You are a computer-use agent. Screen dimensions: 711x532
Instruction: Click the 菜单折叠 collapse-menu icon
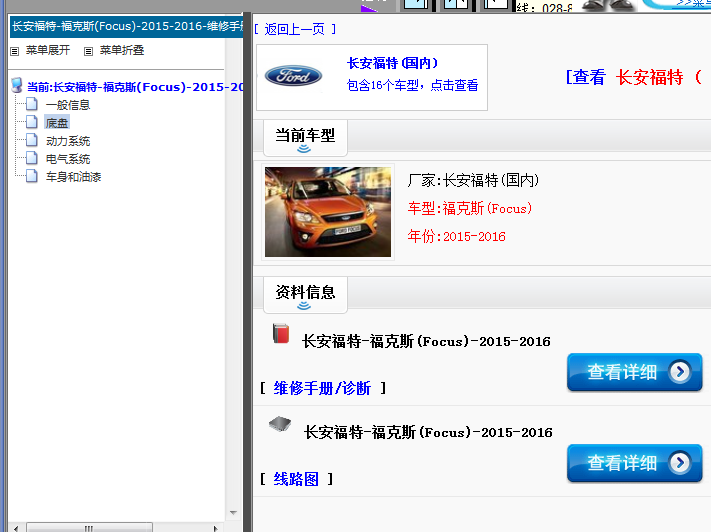(88, 51)
